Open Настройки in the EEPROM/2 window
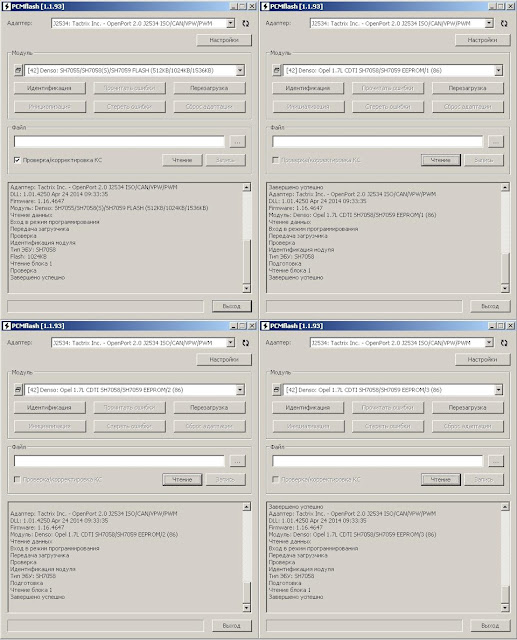Image resolution: width=517 pixels, height=640 pixels. click(224, 360)
